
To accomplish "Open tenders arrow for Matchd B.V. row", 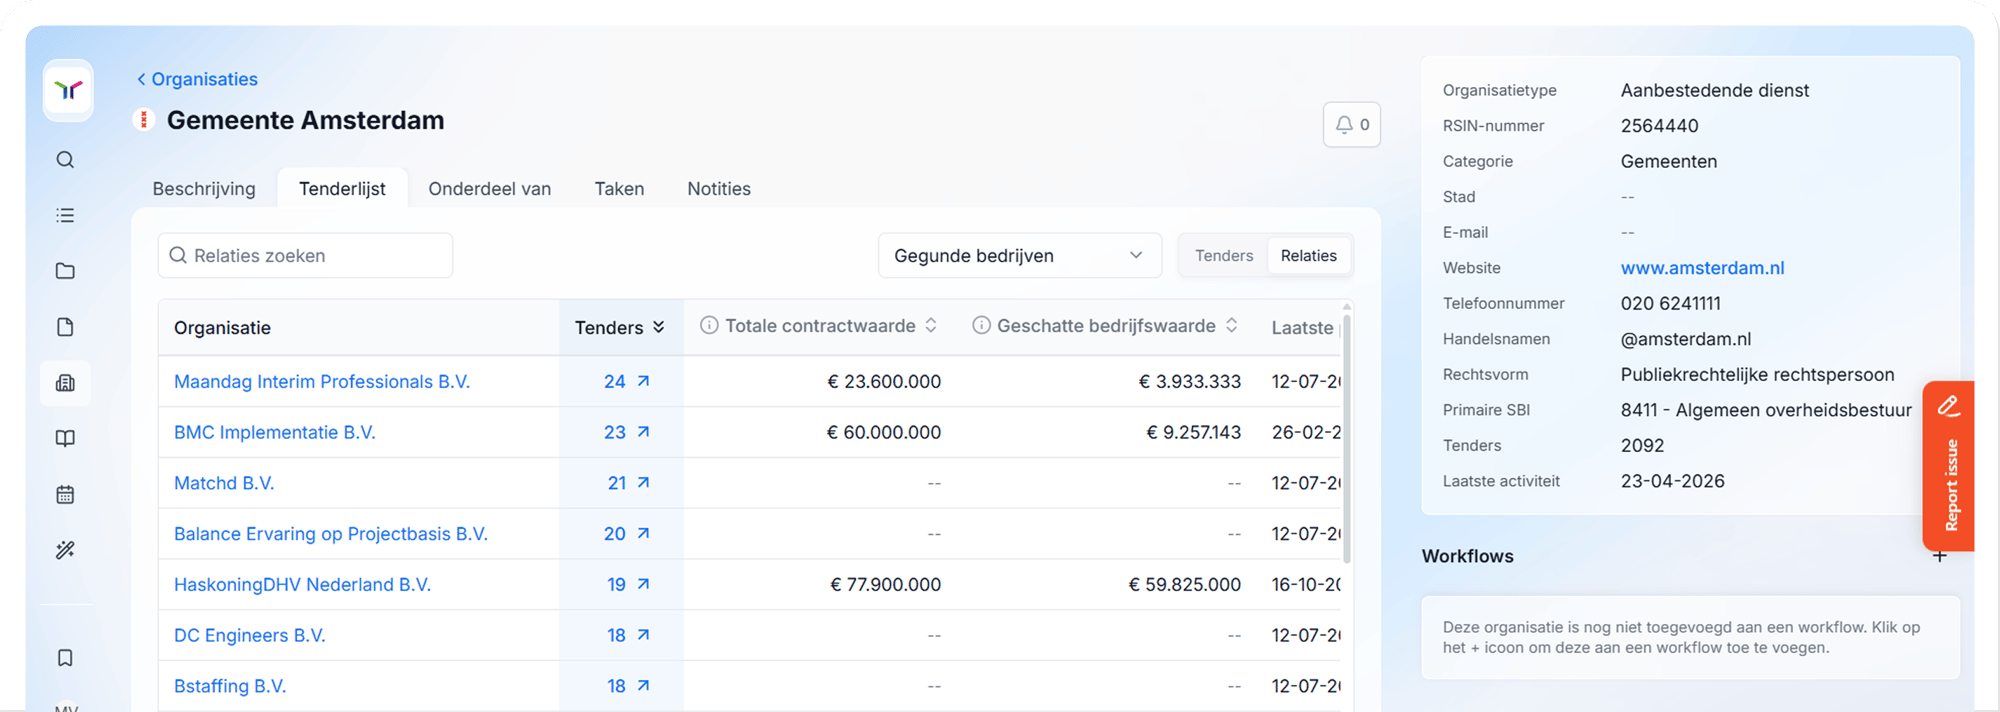I will point(643,483).
